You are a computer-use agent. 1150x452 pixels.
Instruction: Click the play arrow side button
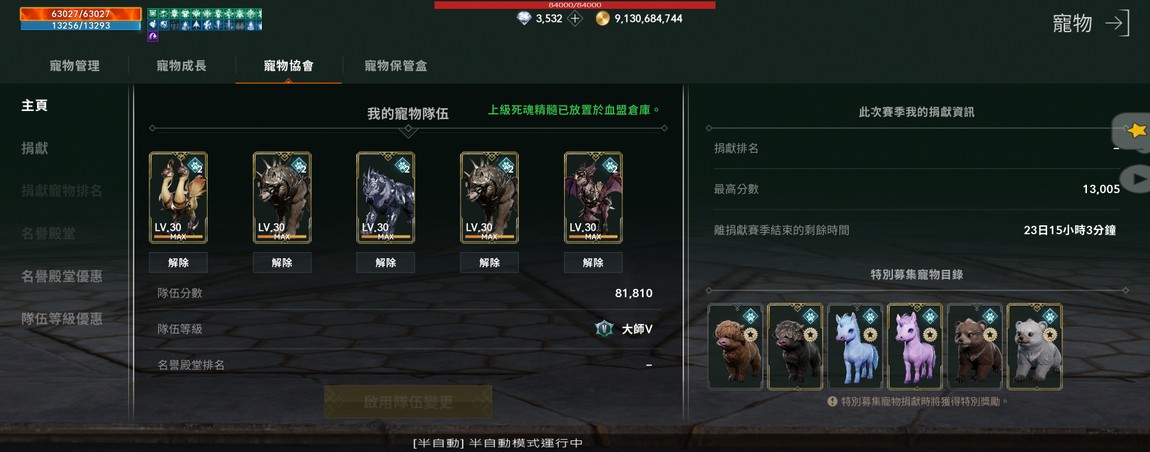pyautogui.click(x=1136, y=178)
